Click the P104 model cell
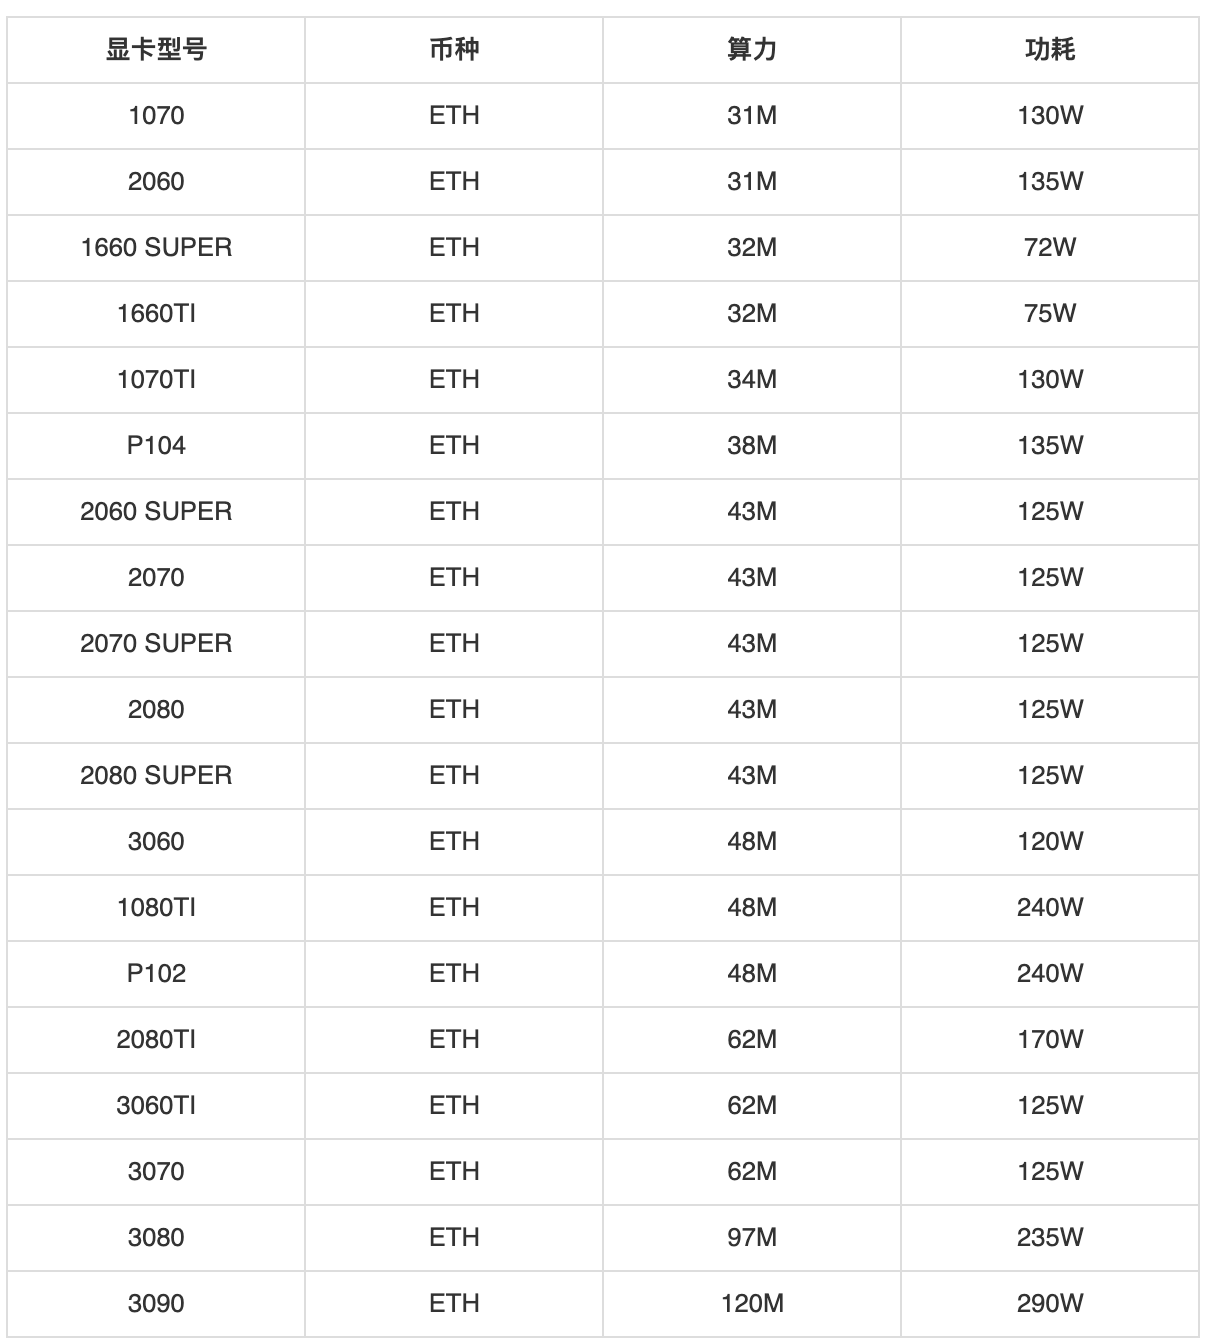Viewport: 1208px width, 1344px height. tap(156, 445)
